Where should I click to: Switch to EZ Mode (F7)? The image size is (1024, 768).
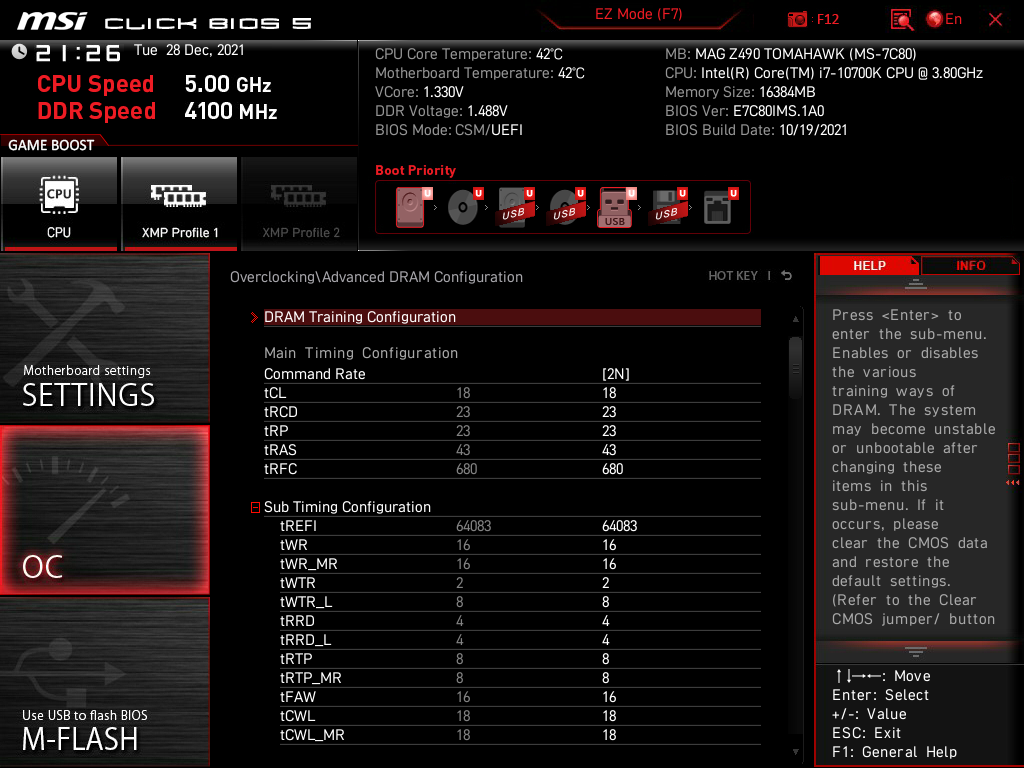638,14
